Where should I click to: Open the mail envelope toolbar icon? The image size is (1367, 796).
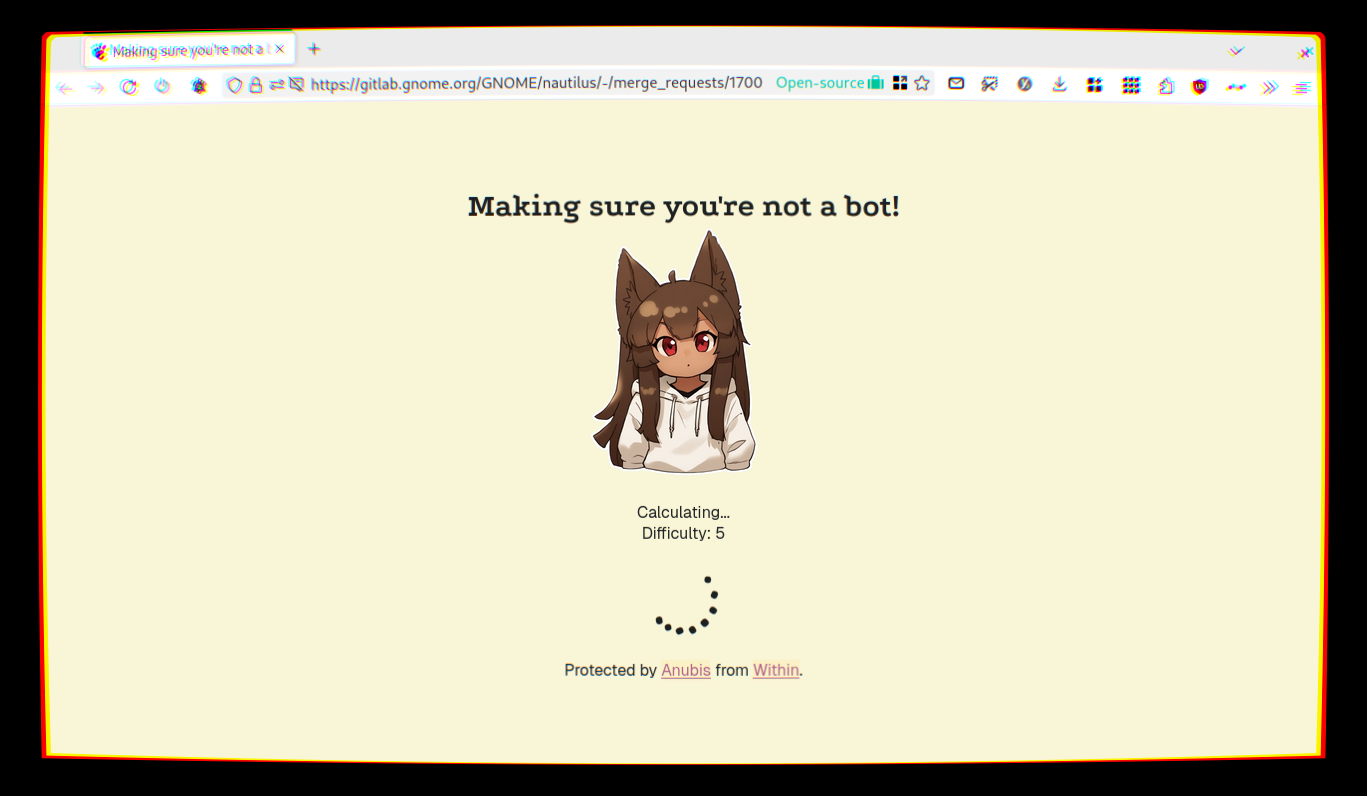pyautogui.click(x=956, y=84)
